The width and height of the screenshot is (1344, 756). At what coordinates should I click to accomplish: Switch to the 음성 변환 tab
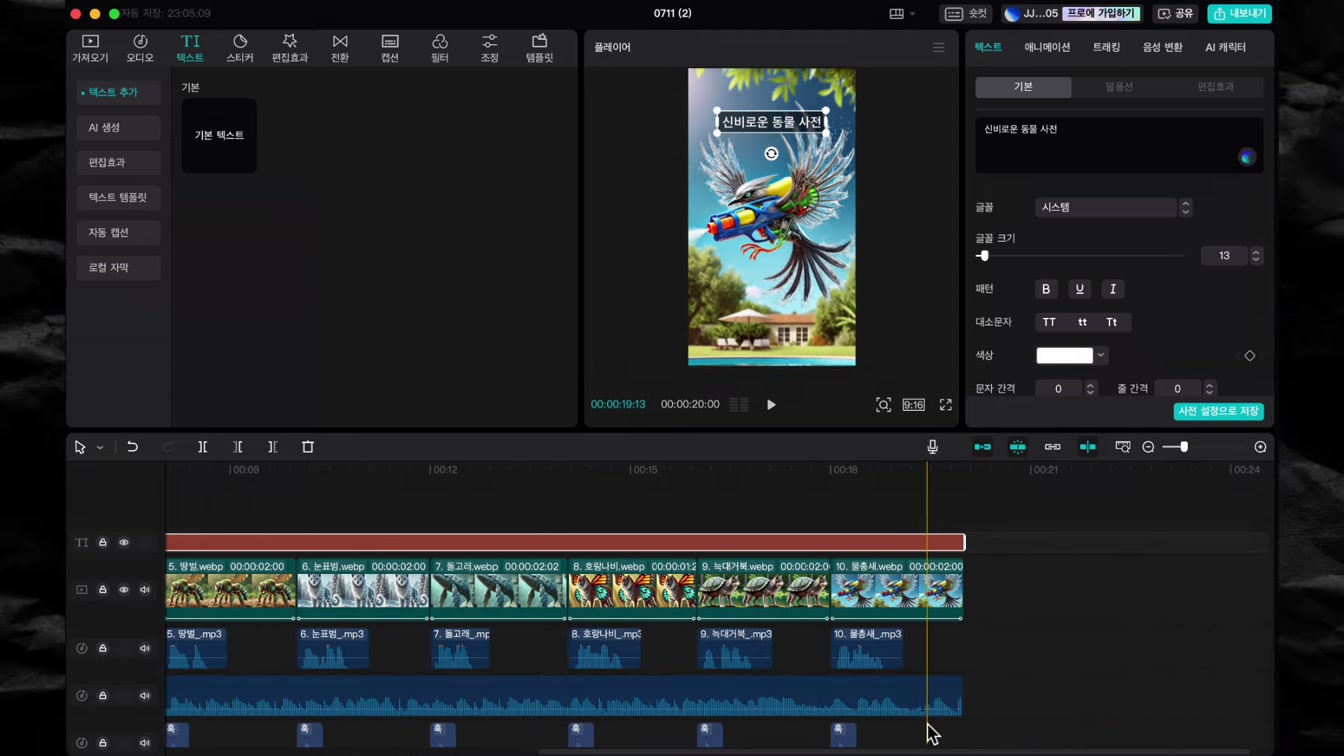tap(1162, 47)
